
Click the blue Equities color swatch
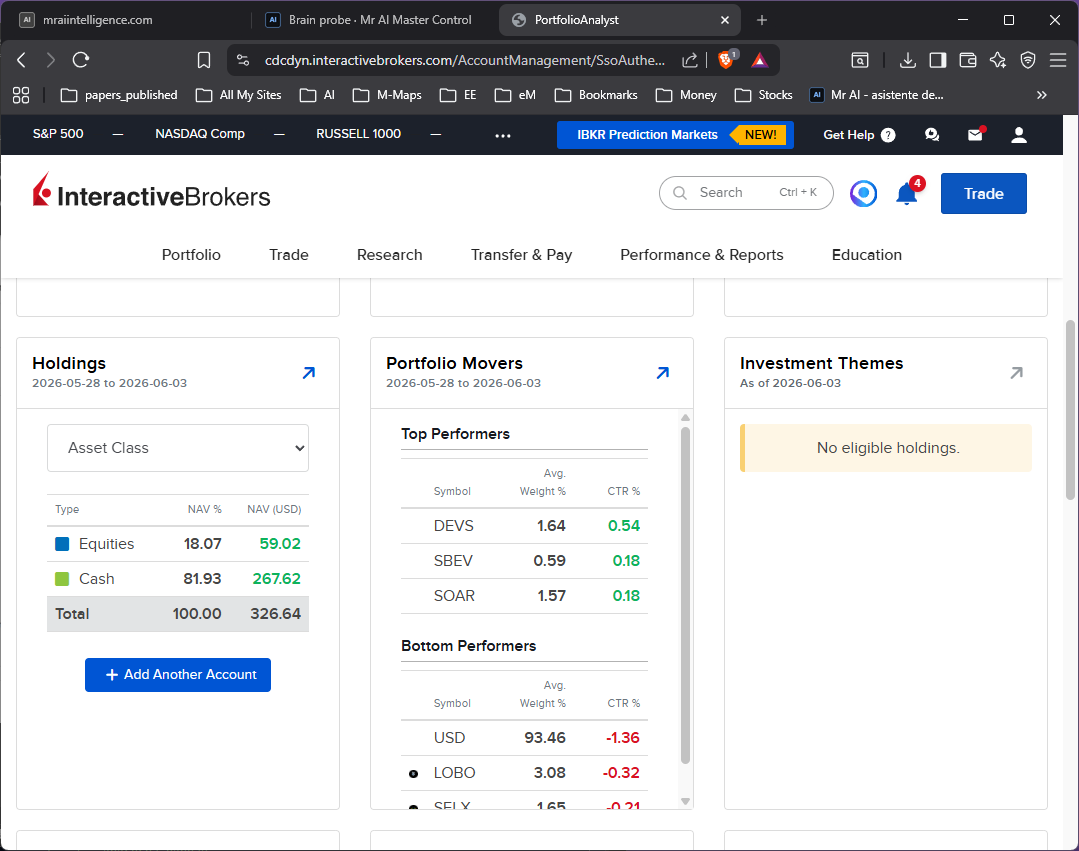pyautogui.click(x=62, y=544)
